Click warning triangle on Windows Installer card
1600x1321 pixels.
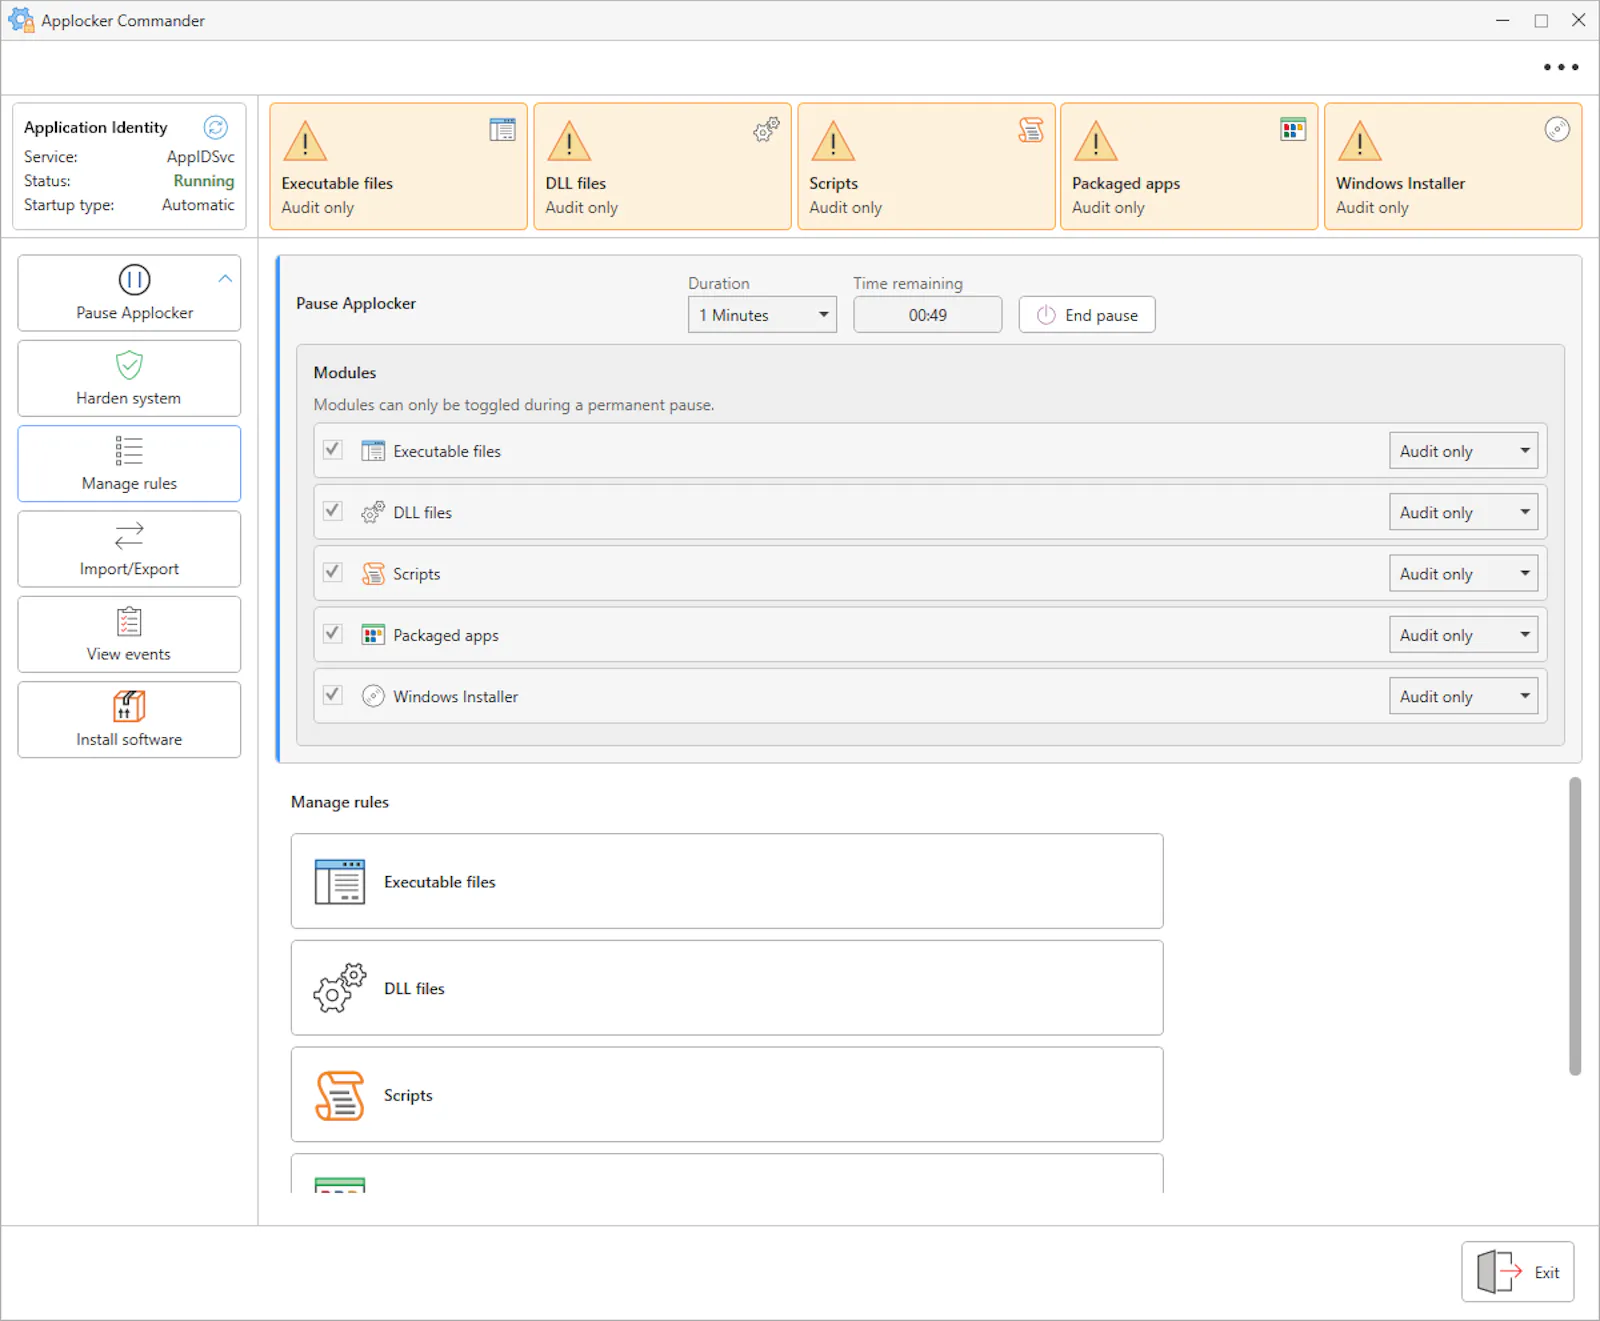point(1360,141)
